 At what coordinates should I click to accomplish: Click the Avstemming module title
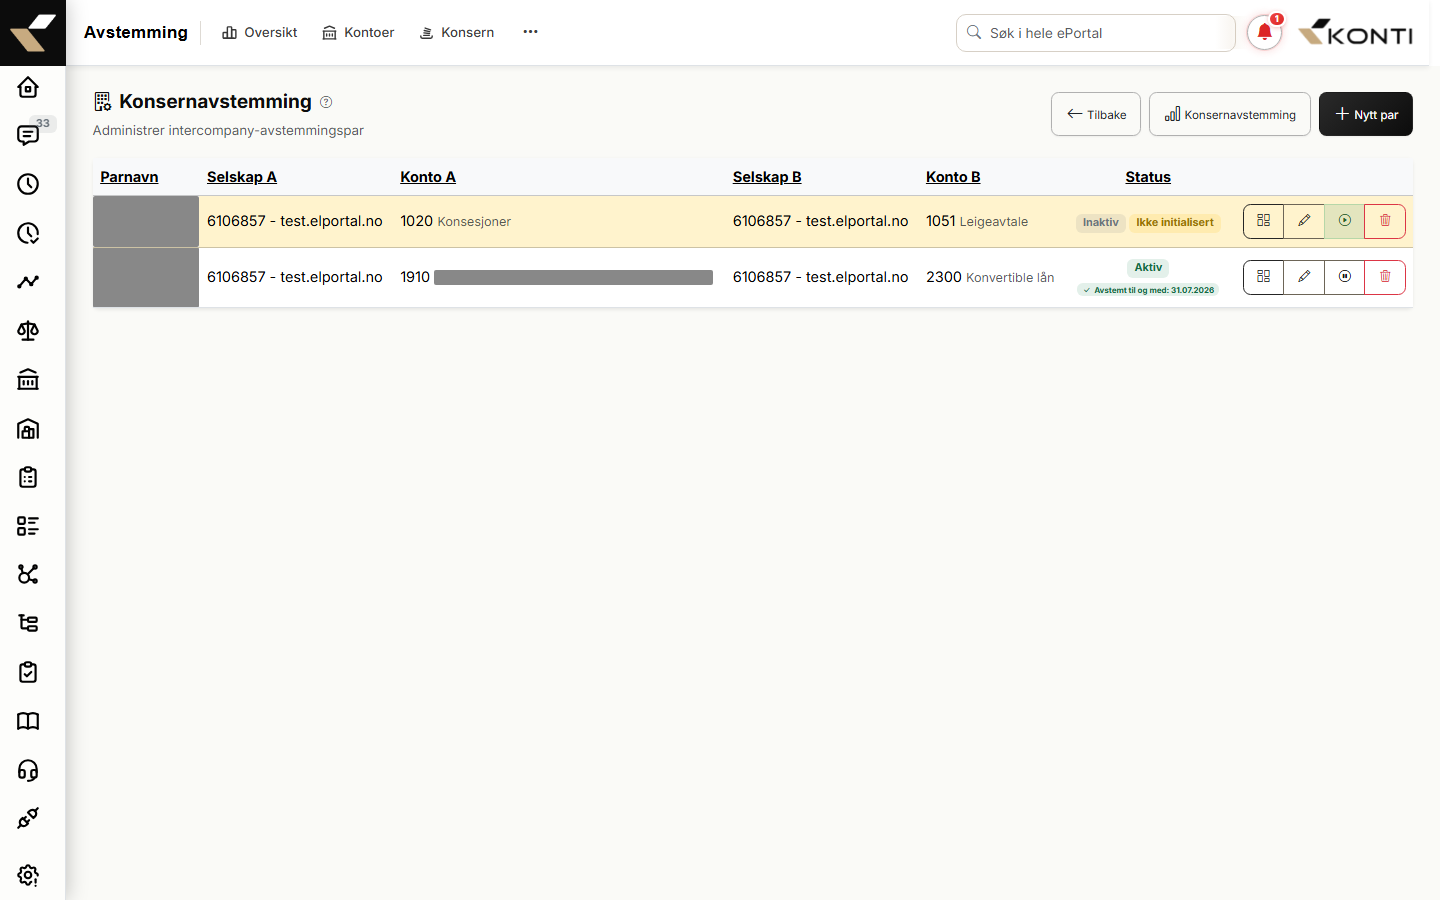coord(136,33)
